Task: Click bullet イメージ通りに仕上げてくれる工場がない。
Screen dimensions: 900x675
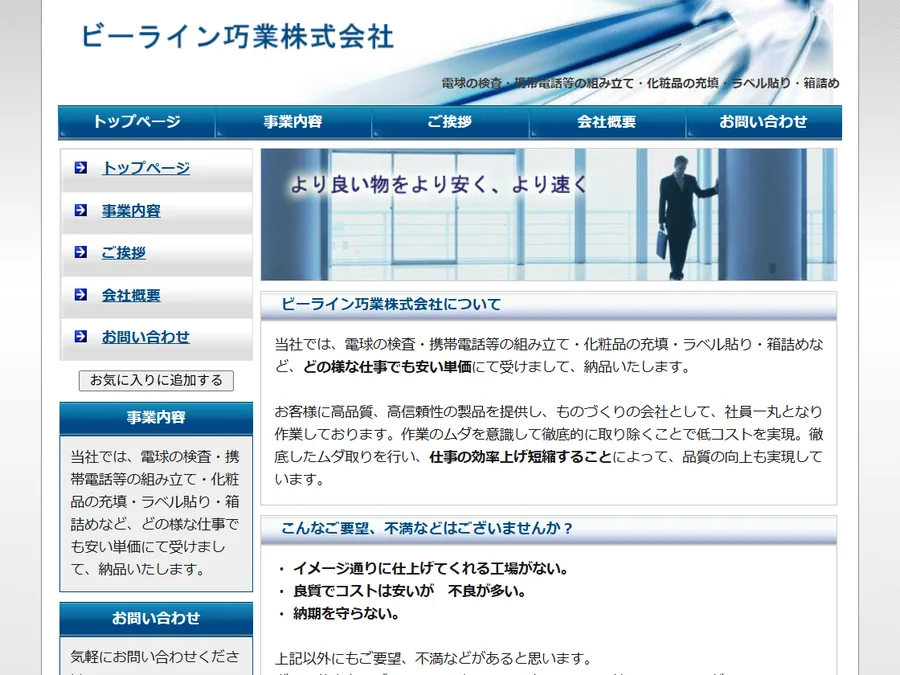Action: click(x=430, y=569)
